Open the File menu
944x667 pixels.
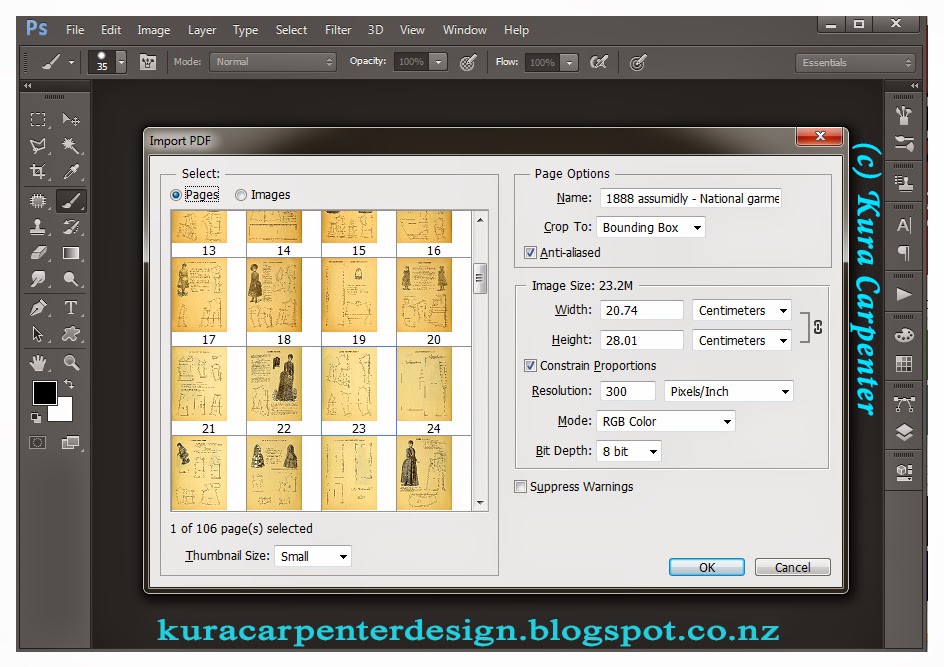click(75, 29)
